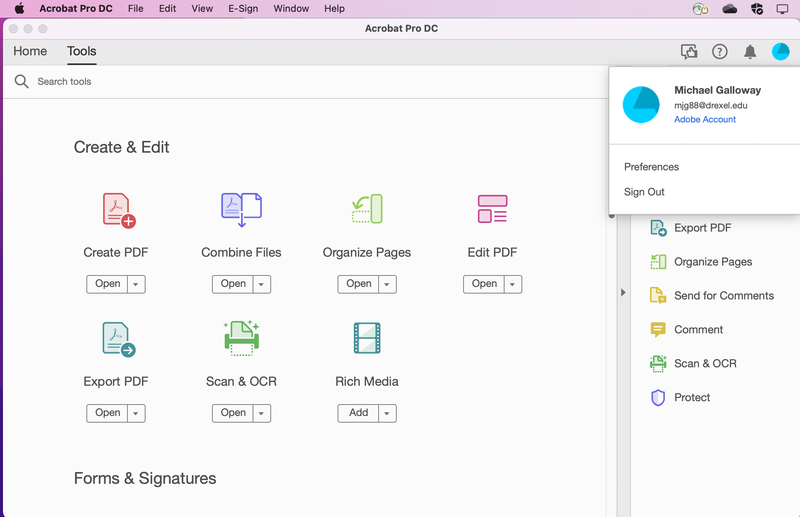Click the vertical scrollbar thumb of the tools list
Image resolution: width=800 pixels, height=517 pixels.
point(611,216)
